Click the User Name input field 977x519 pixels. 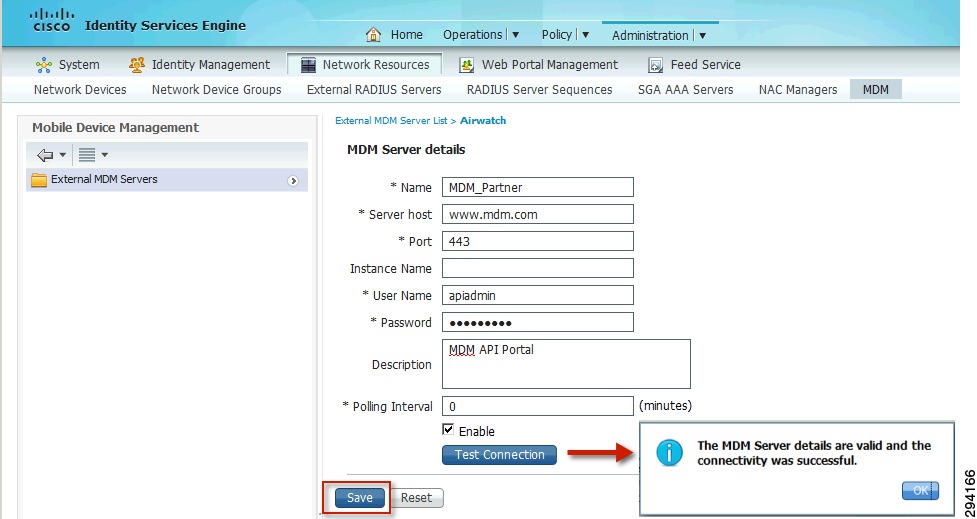click(538, 295)
